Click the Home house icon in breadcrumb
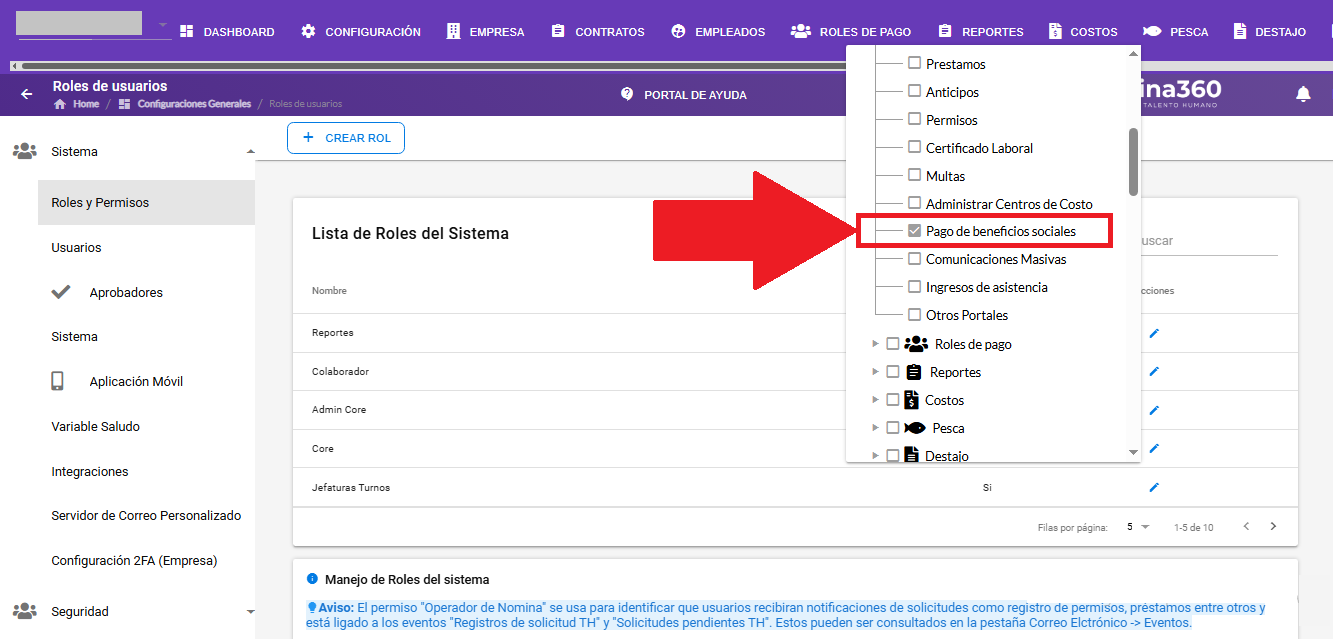Image resolution: width=1333 pixels, height=639 pixels. (60, 104)
